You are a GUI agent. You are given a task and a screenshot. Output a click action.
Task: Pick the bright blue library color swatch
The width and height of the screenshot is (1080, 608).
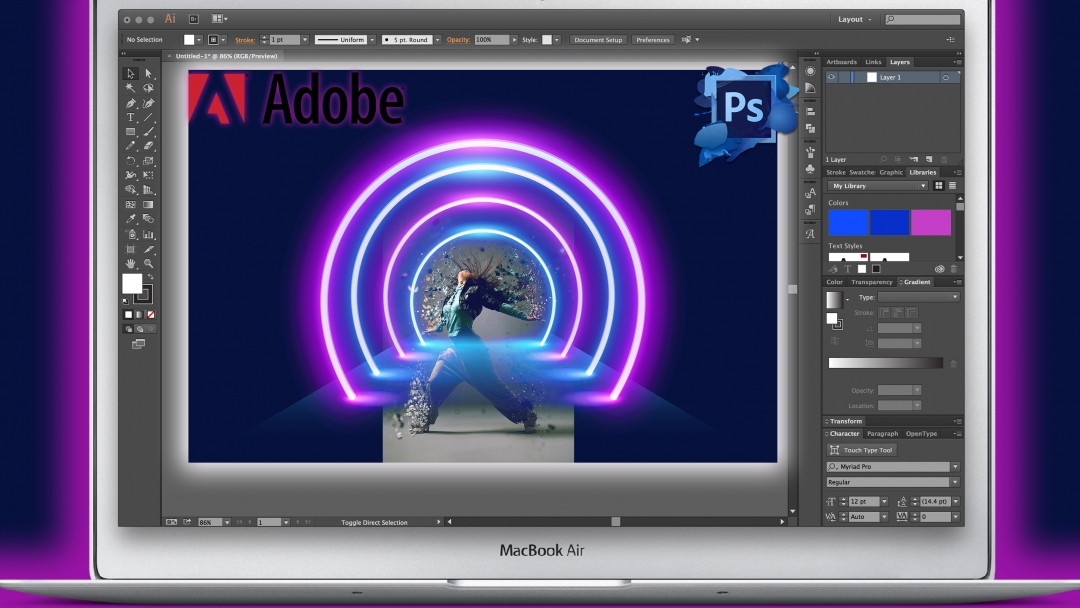click(x=848, y=223)
